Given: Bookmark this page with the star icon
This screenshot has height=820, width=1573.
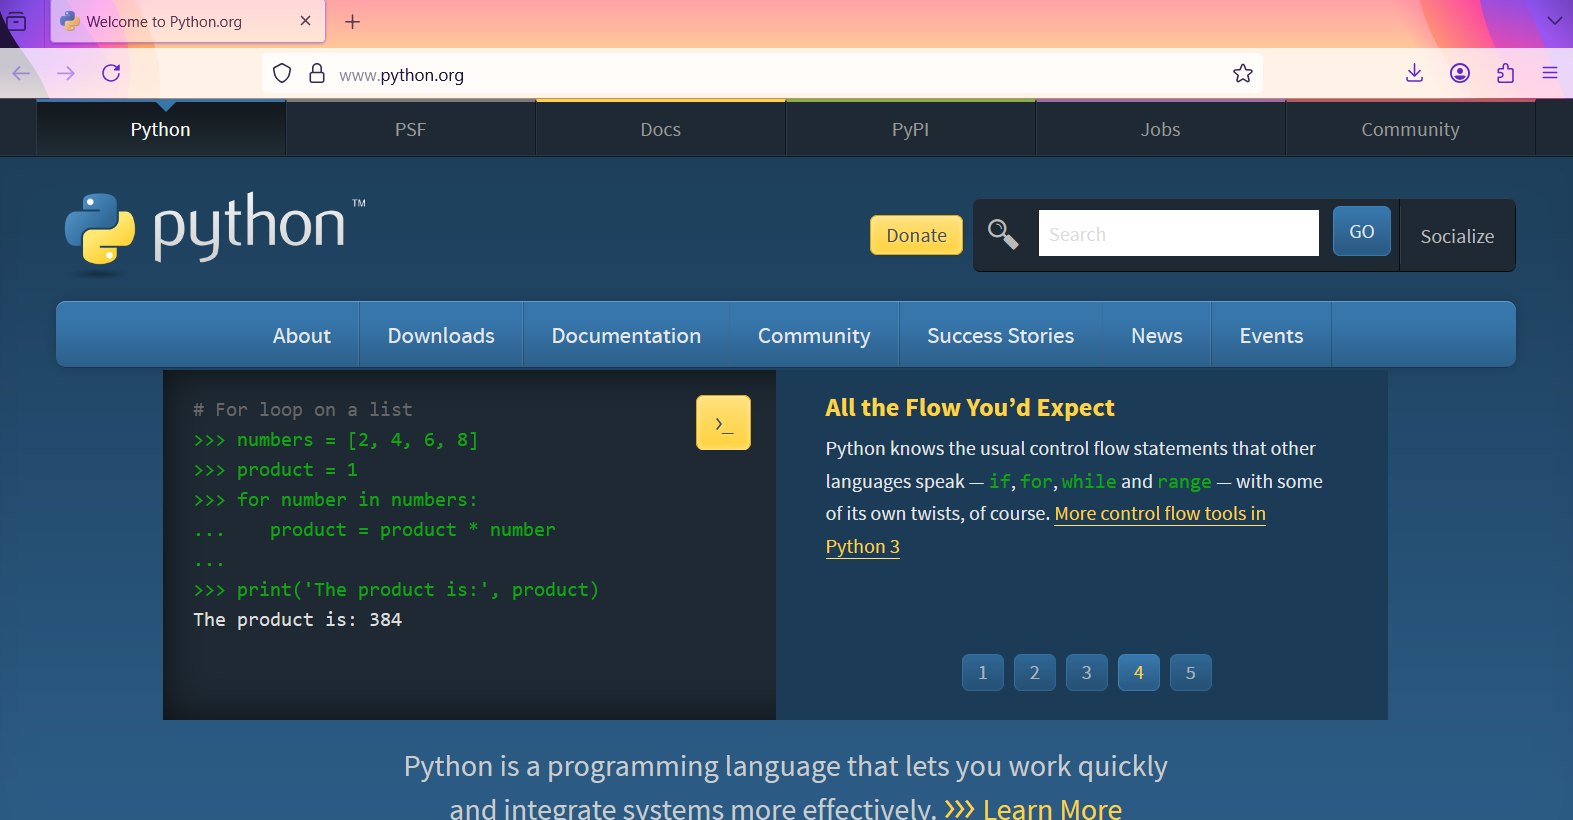Looking at the screenshot, I should (x=1243, y=73).
